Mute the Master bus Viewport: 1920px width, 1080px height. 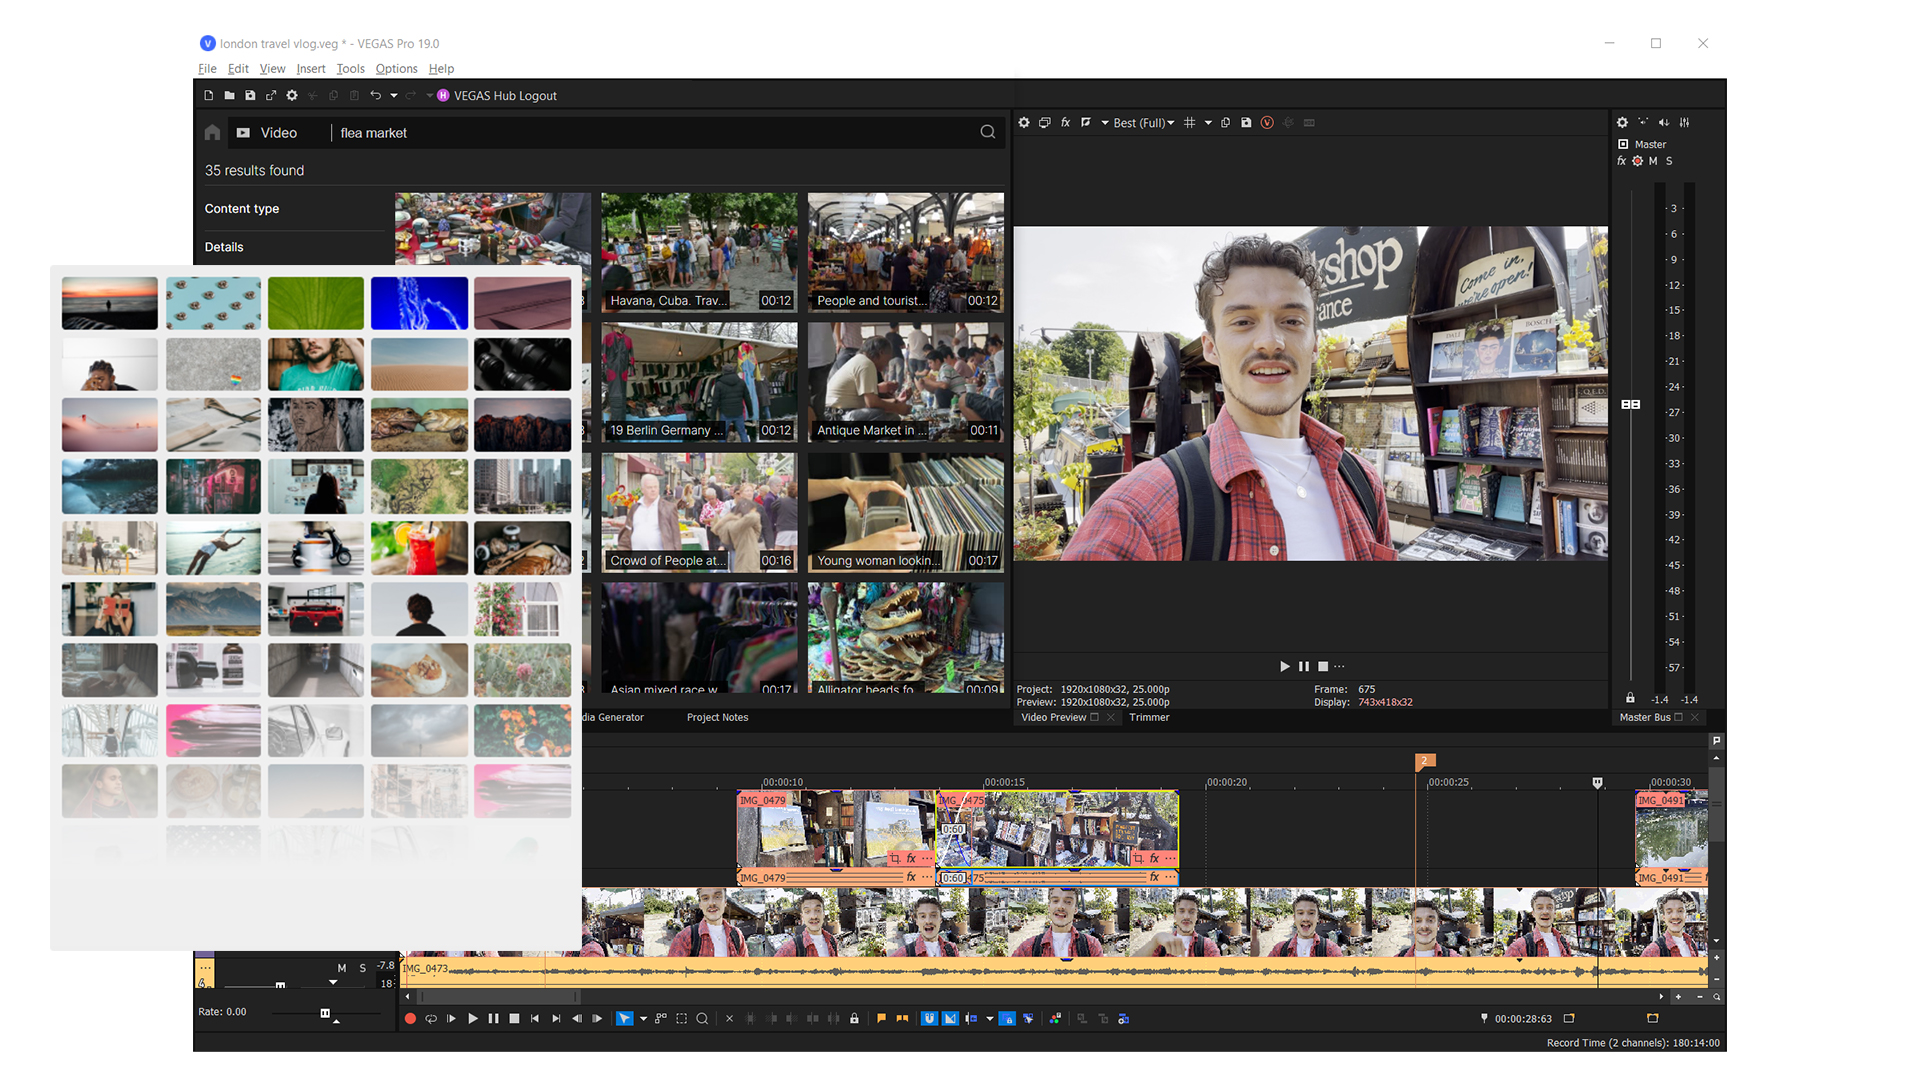(1653, 161)
